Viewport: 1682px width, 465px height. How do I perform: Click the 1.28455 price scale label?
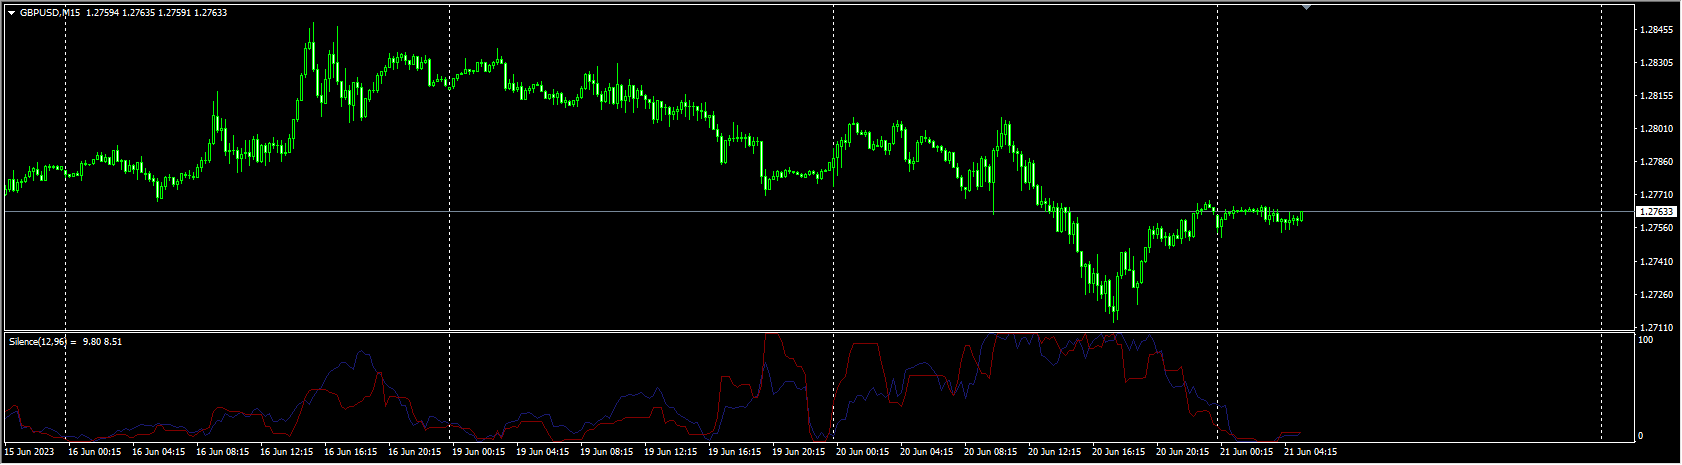(x=1655, y=30)
